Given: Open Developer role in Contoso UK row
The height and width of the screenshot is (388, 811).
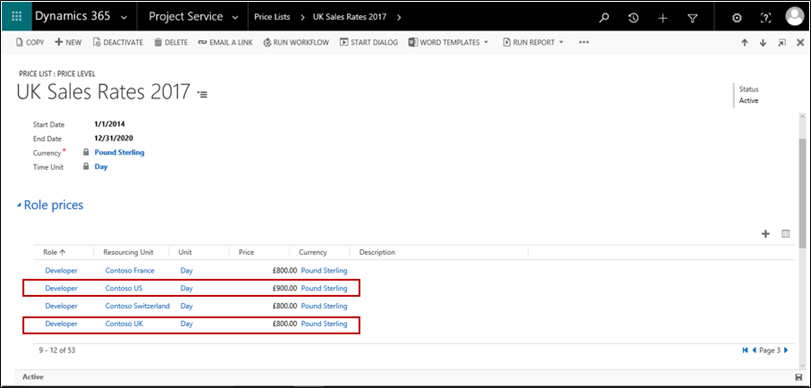Looking at the screenshot, I should pos(61,324).
